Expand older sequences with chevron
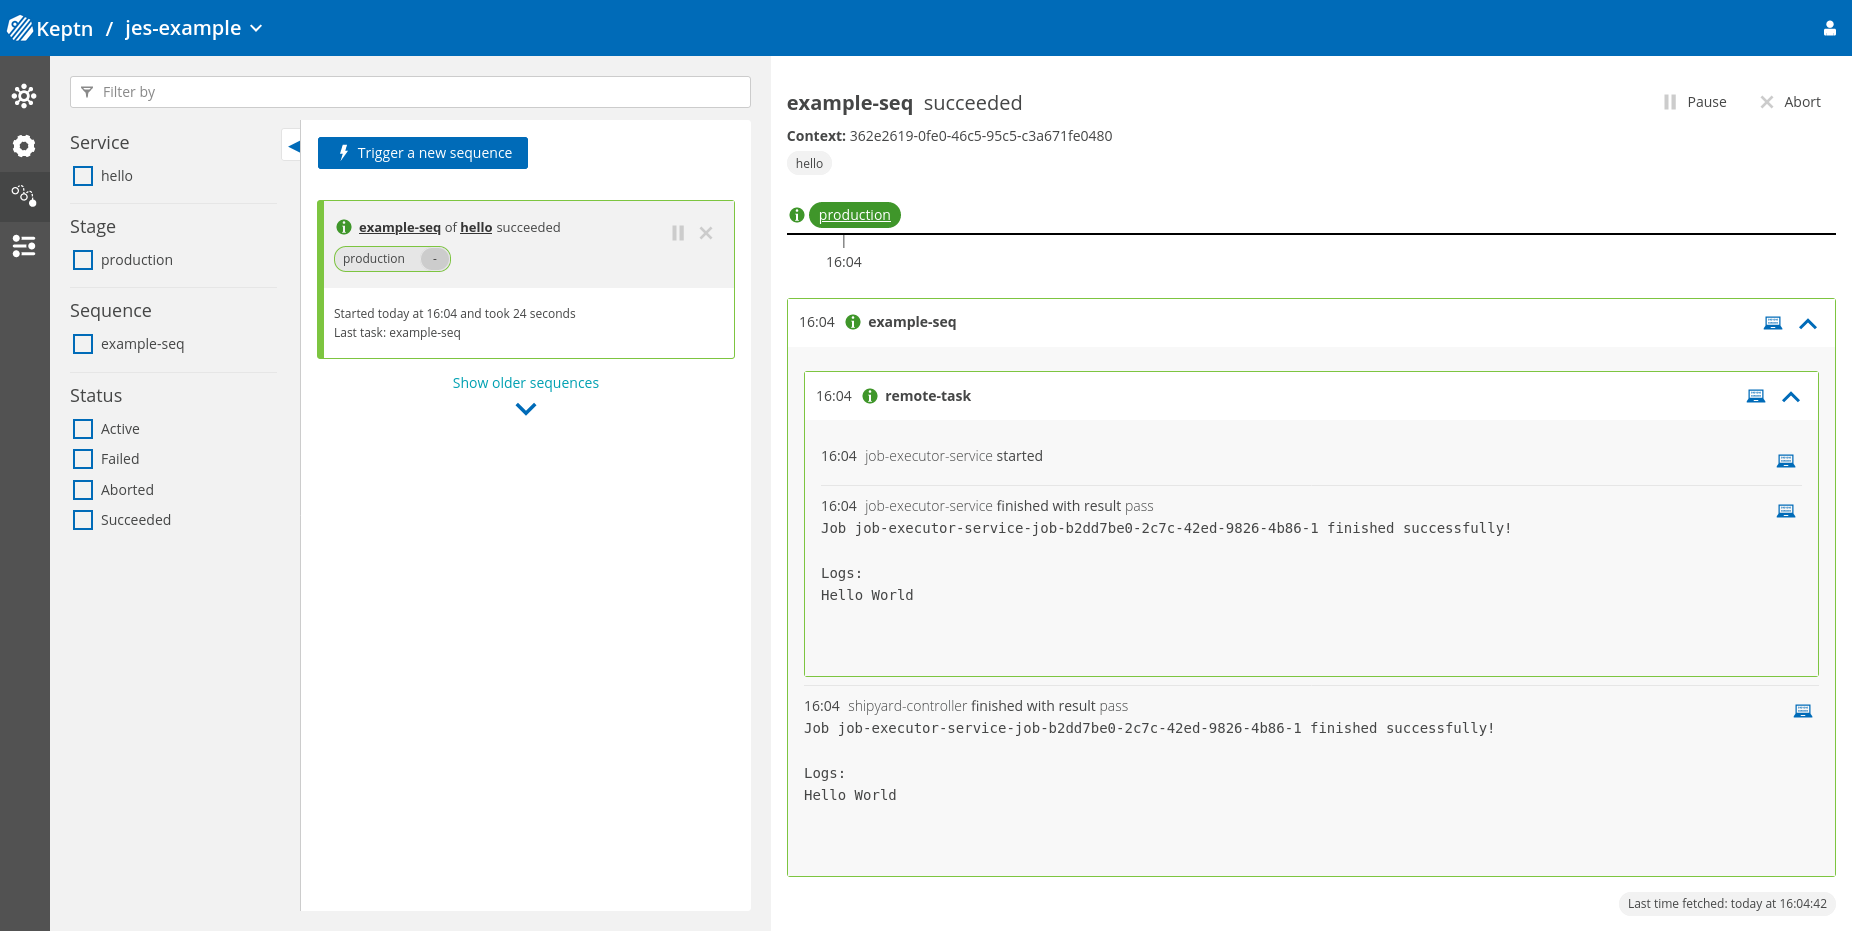Viewport: 1852px width, 931px height. tap(526, 409)
